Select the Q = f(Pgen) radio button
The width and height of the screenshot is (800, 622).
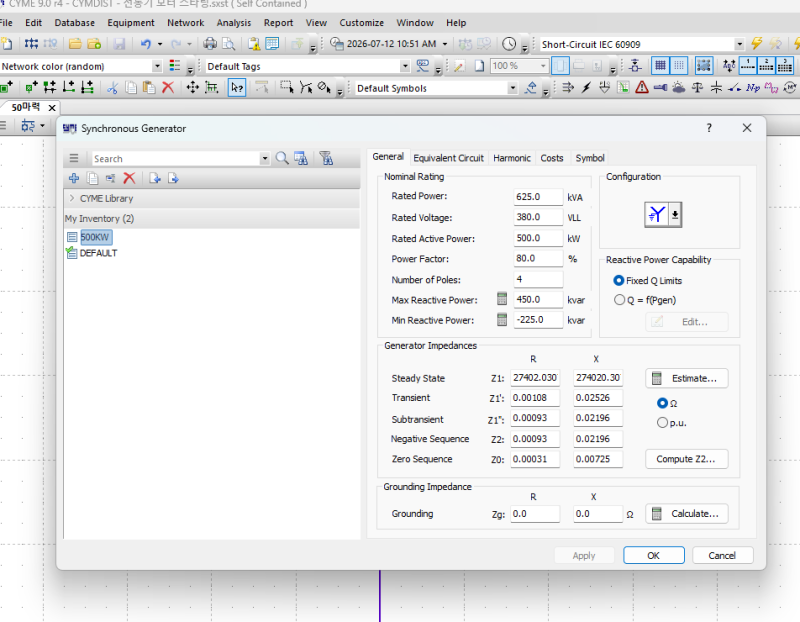click(x=619, y=300)
